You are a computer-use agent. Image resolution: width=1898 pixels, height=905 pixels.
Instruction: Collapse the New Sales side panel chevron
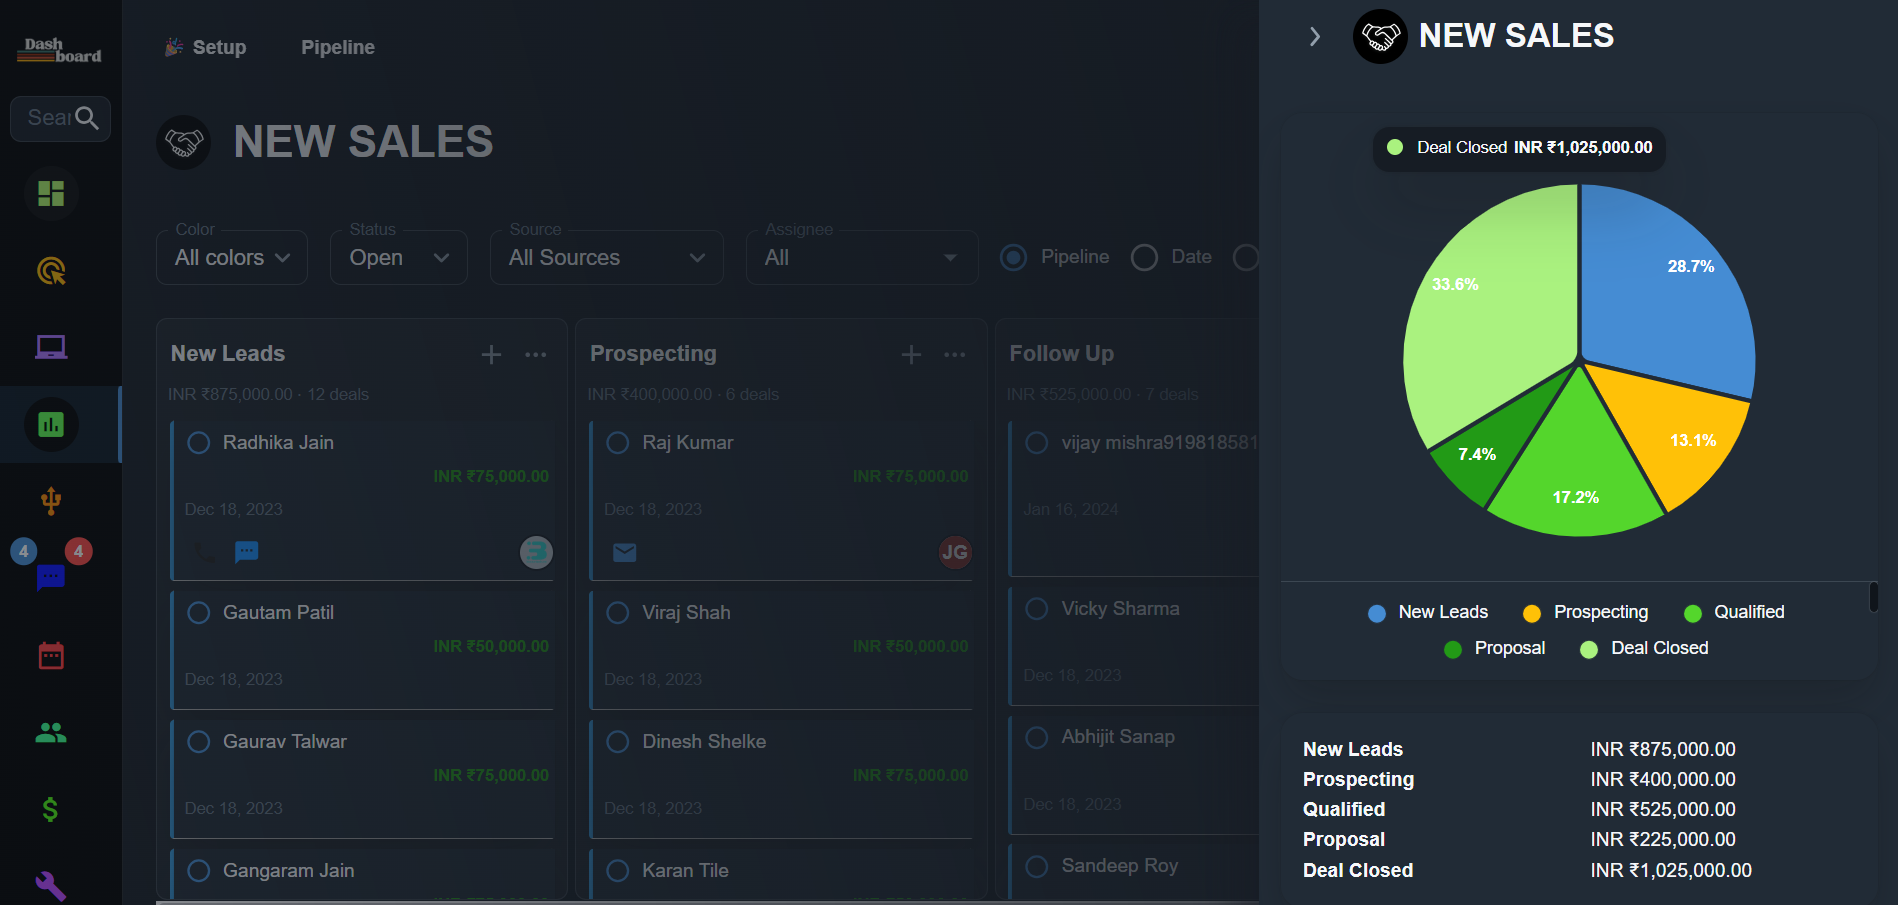1315,37
